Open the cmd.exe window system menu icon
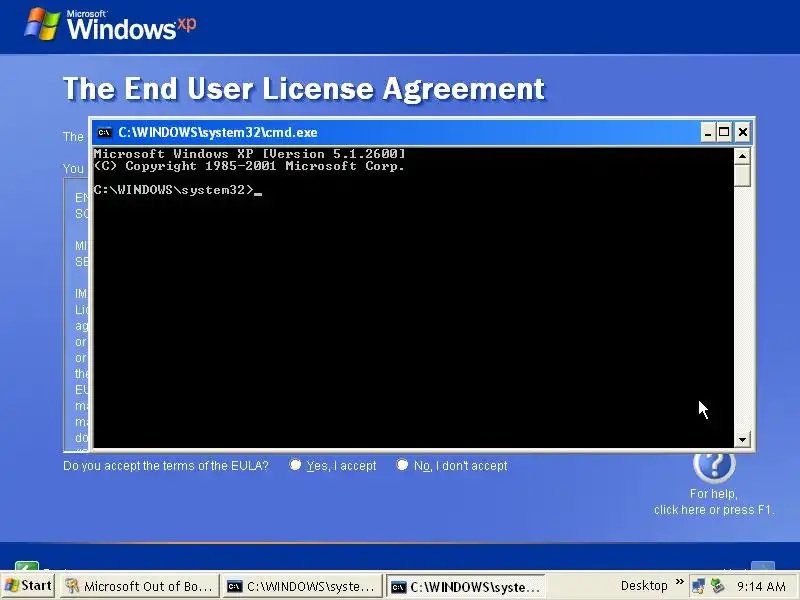The image size is (800, 600). point(105,133)
